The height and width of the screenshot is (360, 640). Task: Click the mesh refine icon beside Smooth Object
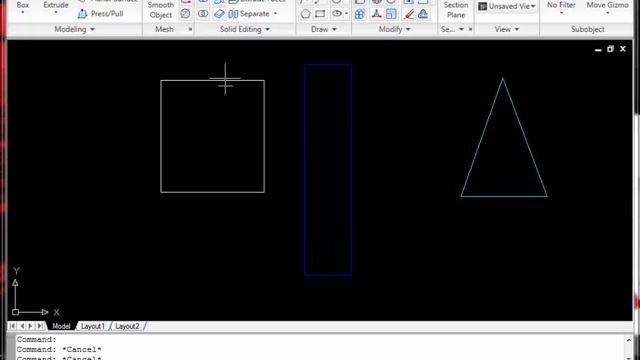tap(185, 13)
